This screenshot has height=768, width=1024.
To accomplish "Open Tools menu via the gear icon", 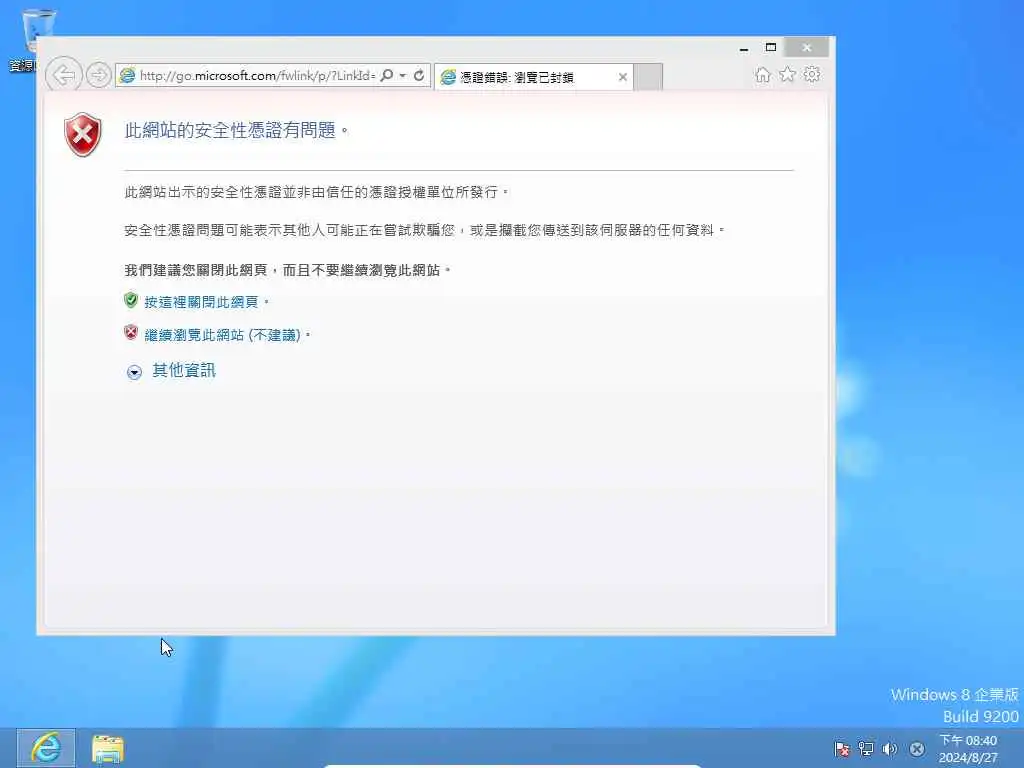I will click(812, 74).
